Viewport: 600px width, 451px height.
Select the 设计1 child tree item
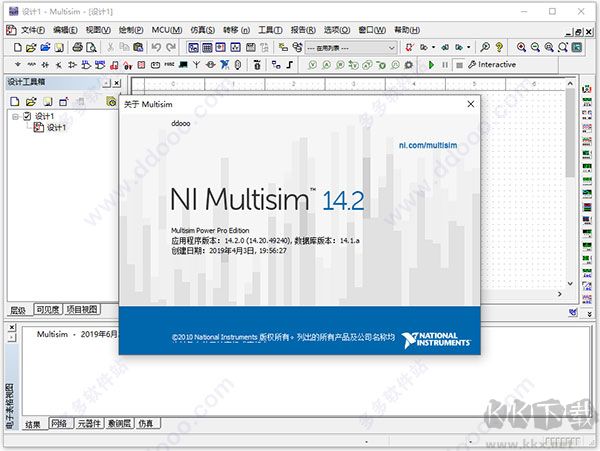coord(56,127)
